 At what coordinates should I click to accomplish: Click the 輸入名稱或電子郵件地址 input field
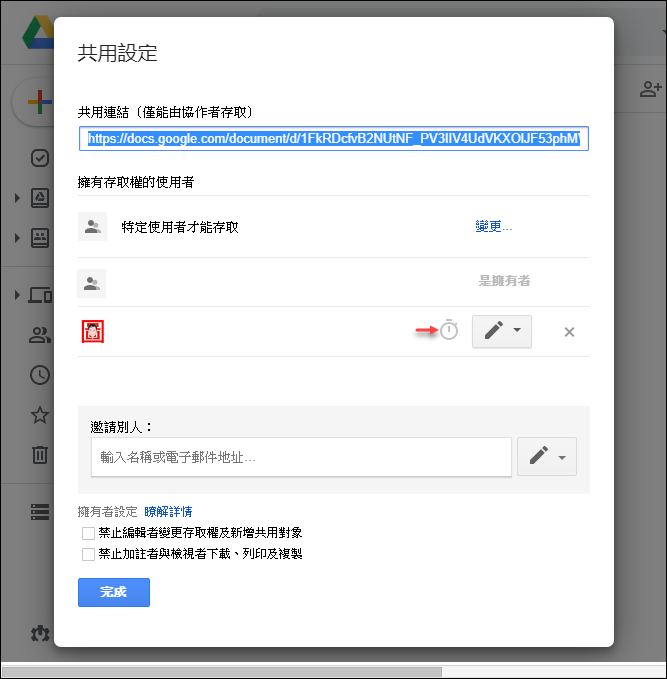tap(301, 457)
